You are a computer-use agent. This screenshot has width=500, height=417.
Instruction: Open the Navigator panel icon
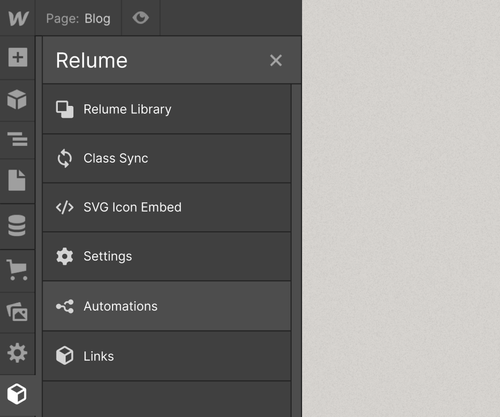(x=17, y=139)
